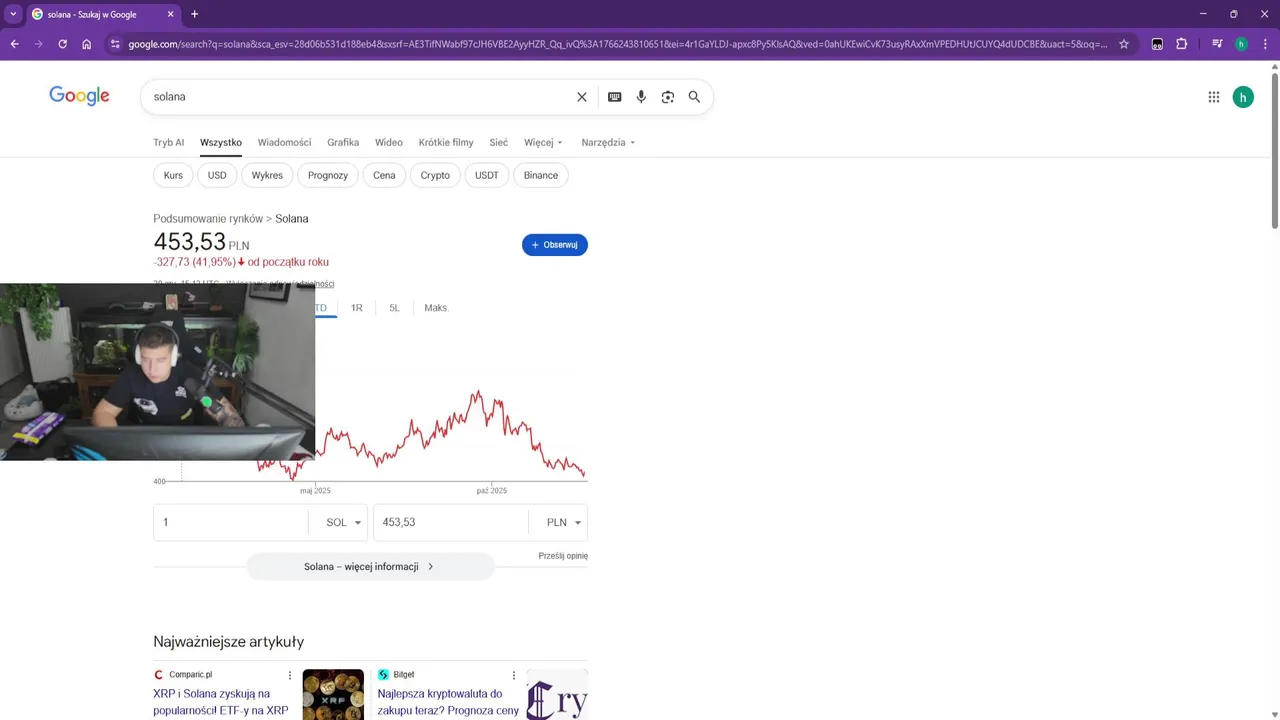
Task: Clear the search box with the X icon
Action: [582, 97]
